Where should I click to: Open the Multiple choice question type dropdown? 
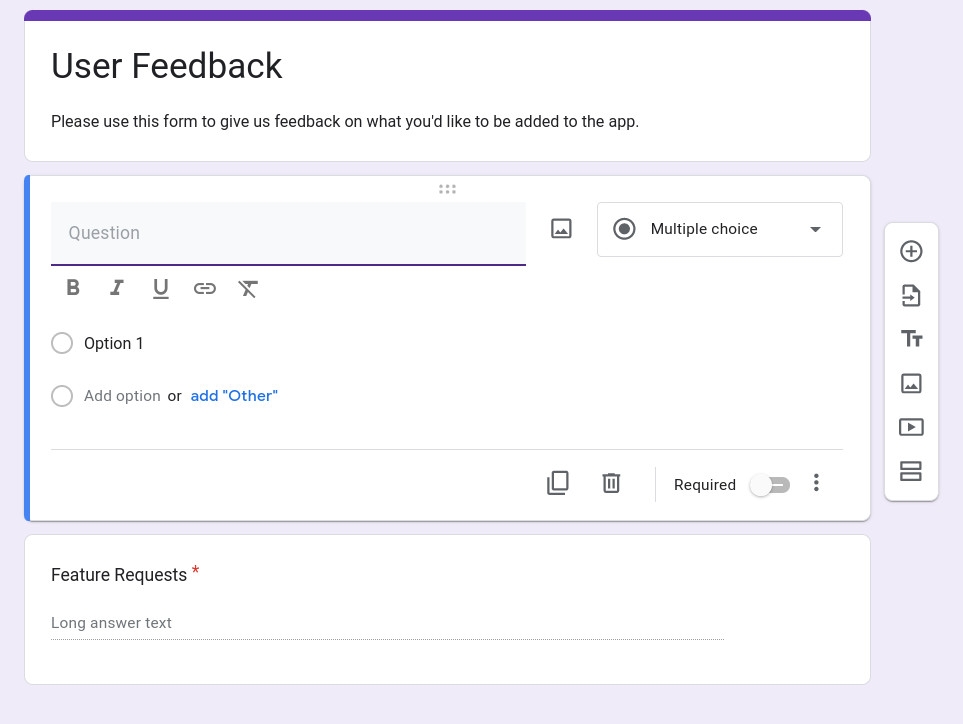click(x=719, y=229)
